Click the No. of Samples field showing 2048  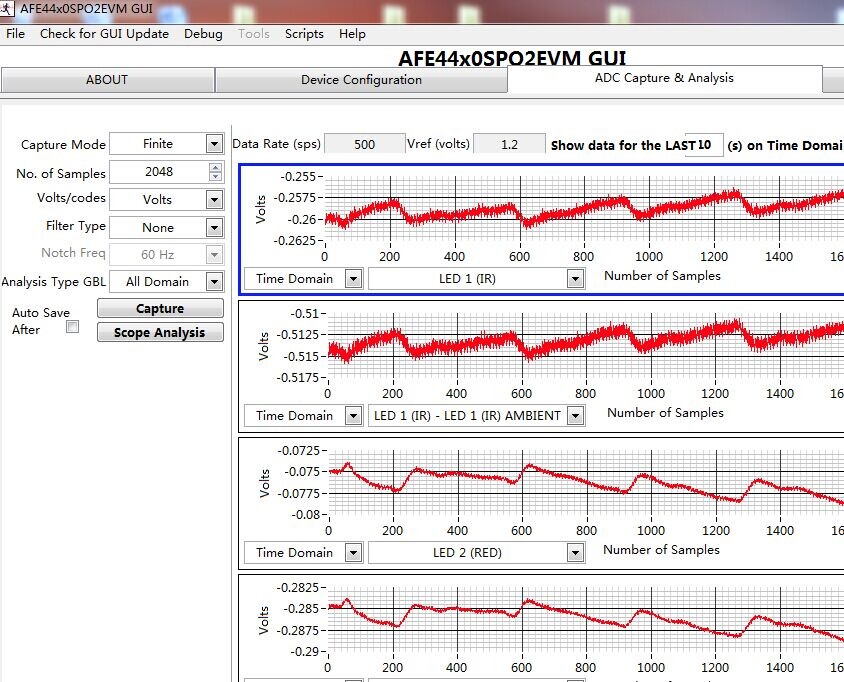pyautogui.click(x=159, y=172)
